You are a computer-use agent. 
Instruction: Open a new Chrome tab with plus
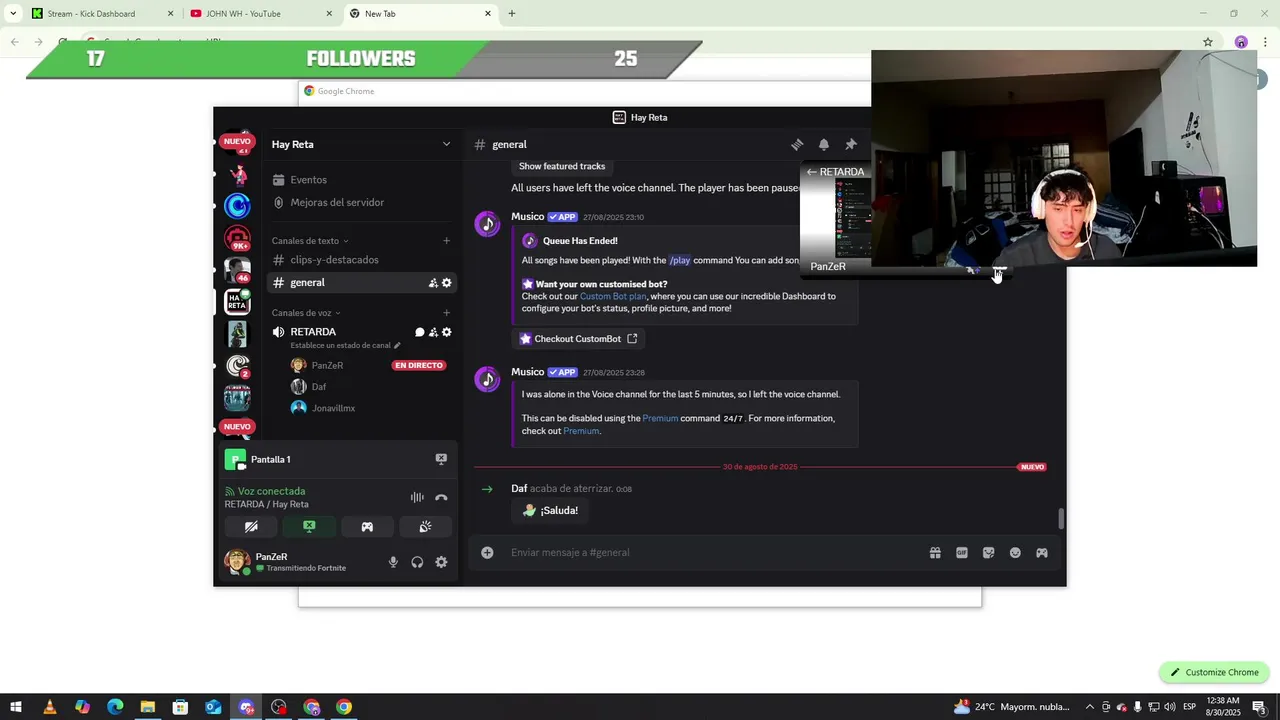coord(512,13)
